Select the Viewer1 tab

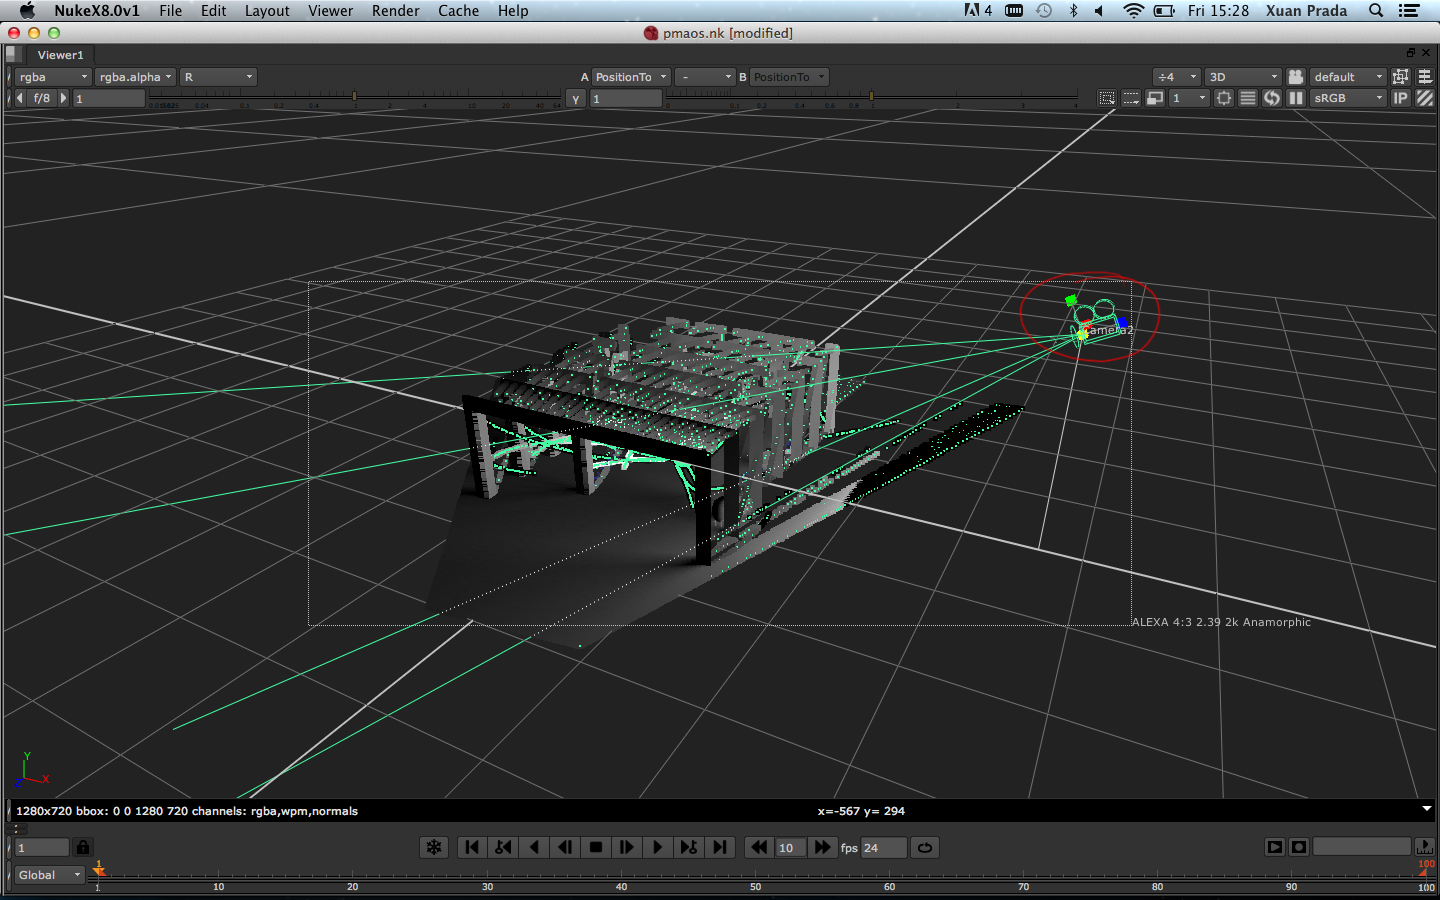click(x=60, y=55)
